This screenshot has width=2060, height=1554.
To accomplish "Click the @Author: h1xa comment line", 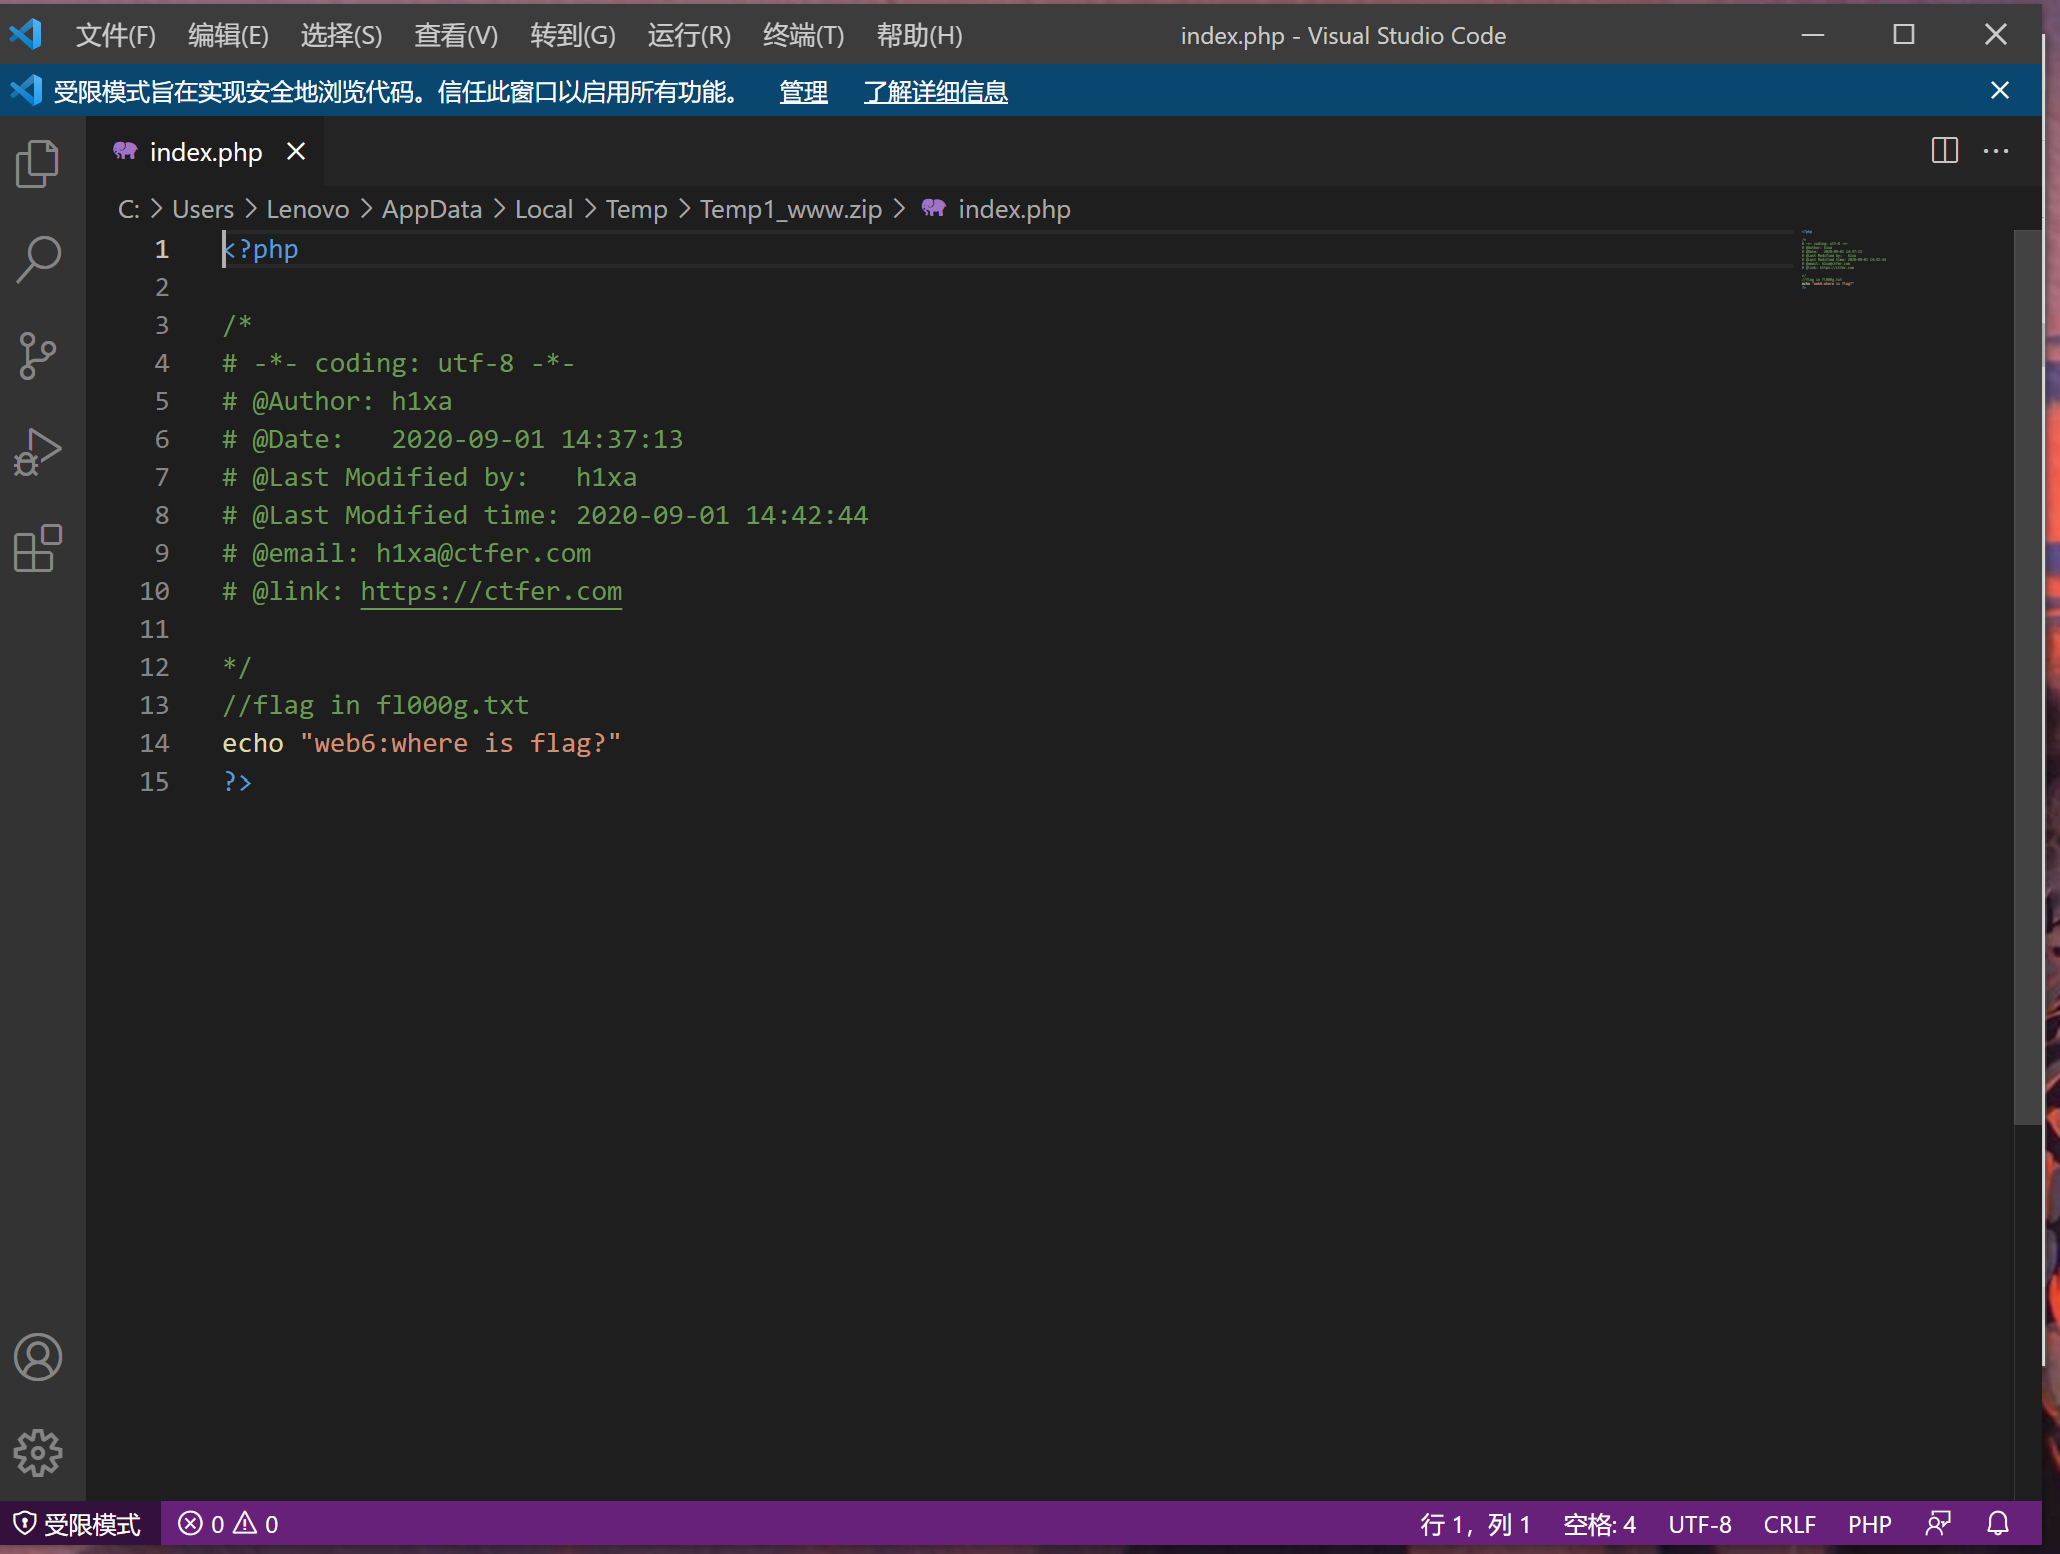I will pos(337,401).
